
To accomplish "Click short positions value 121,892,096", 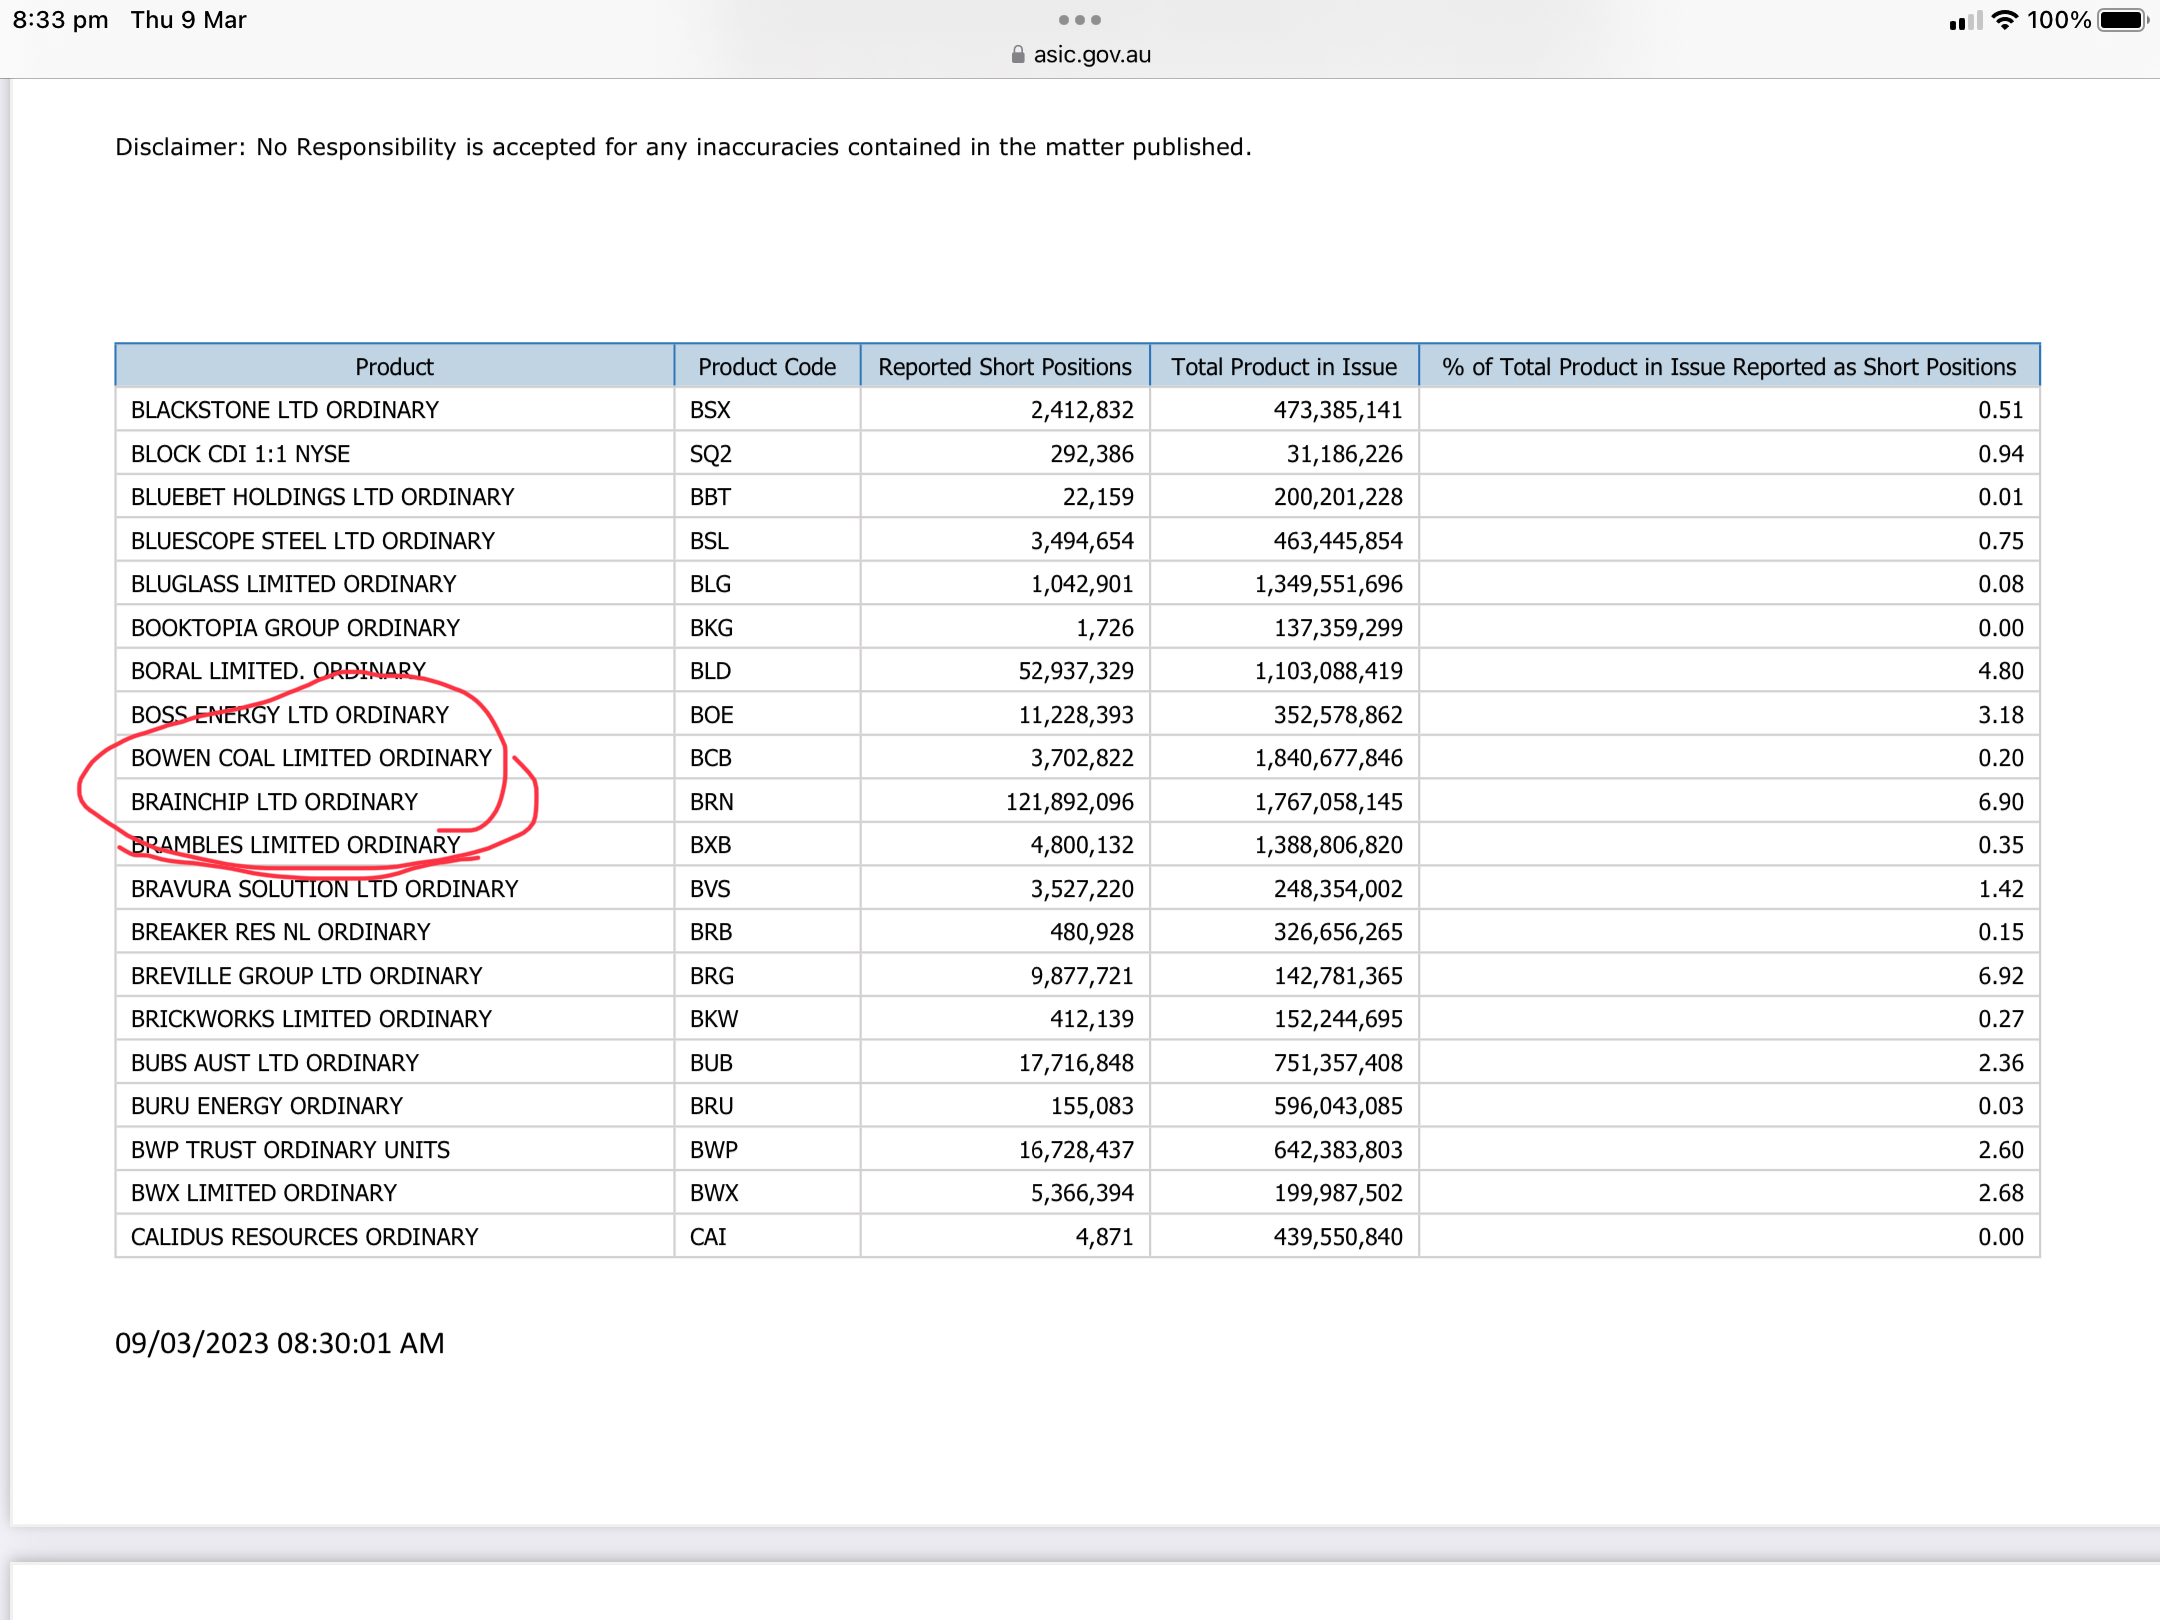I will pos(1069,802).
